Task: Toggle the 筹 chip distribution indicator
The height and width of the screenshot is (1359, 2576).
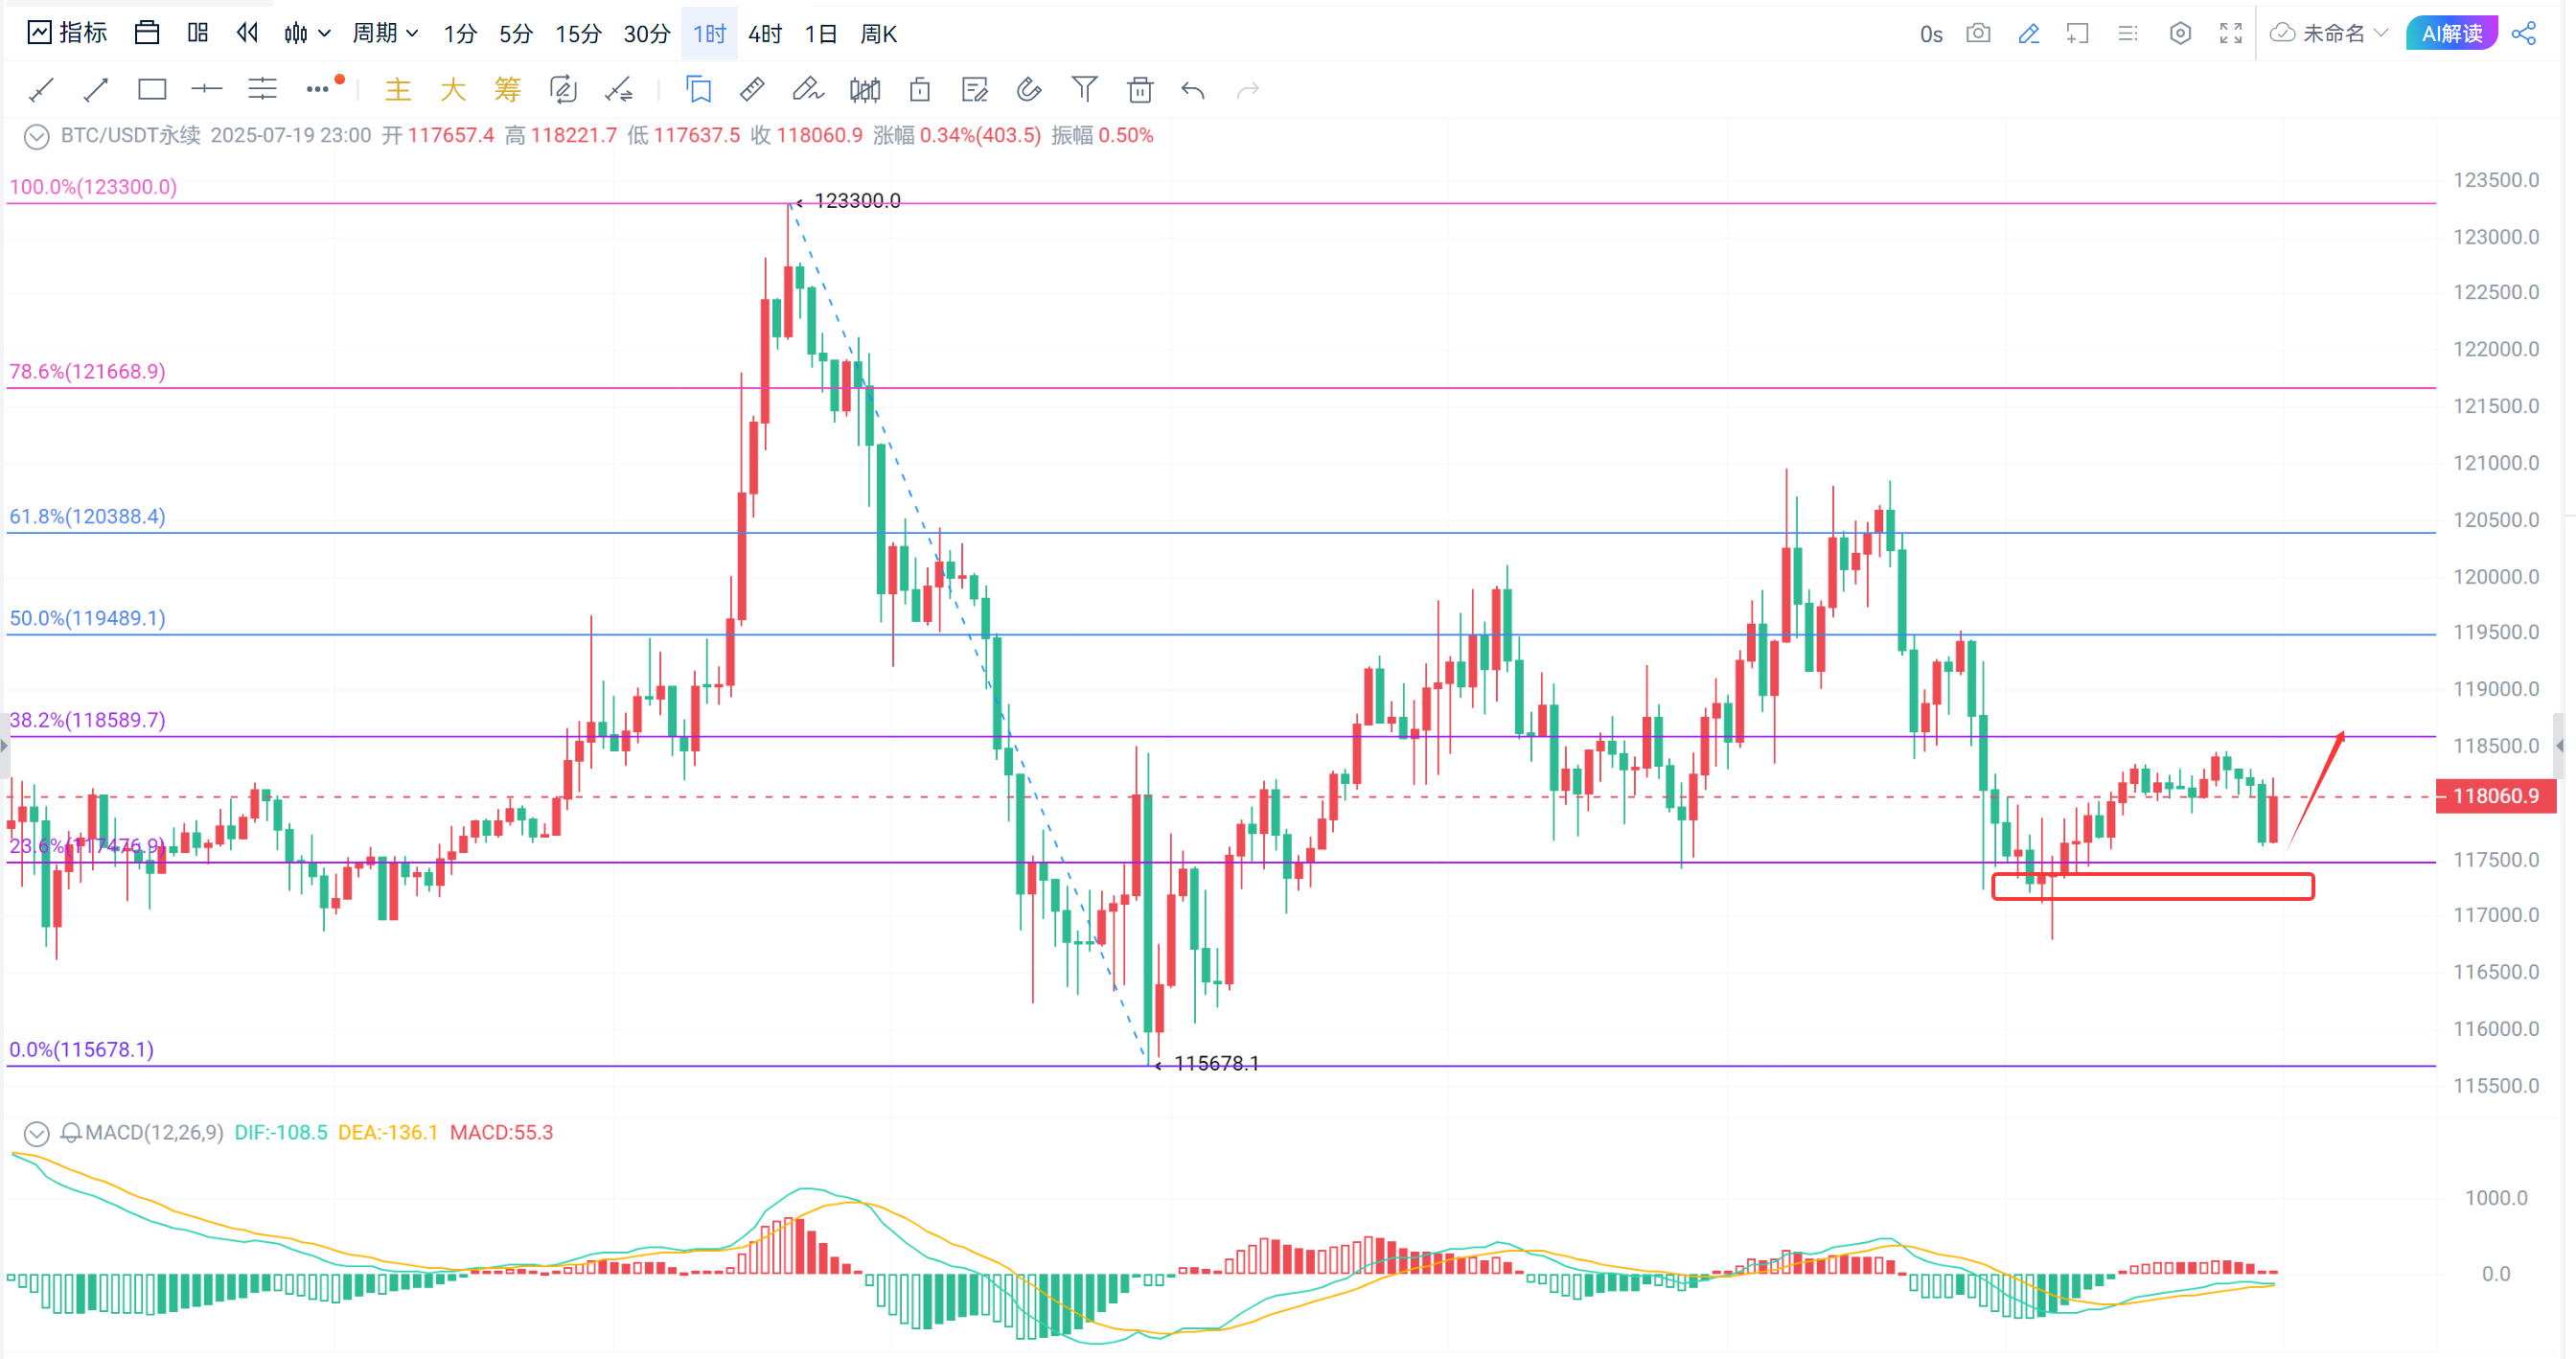Action: click(508, 90)
